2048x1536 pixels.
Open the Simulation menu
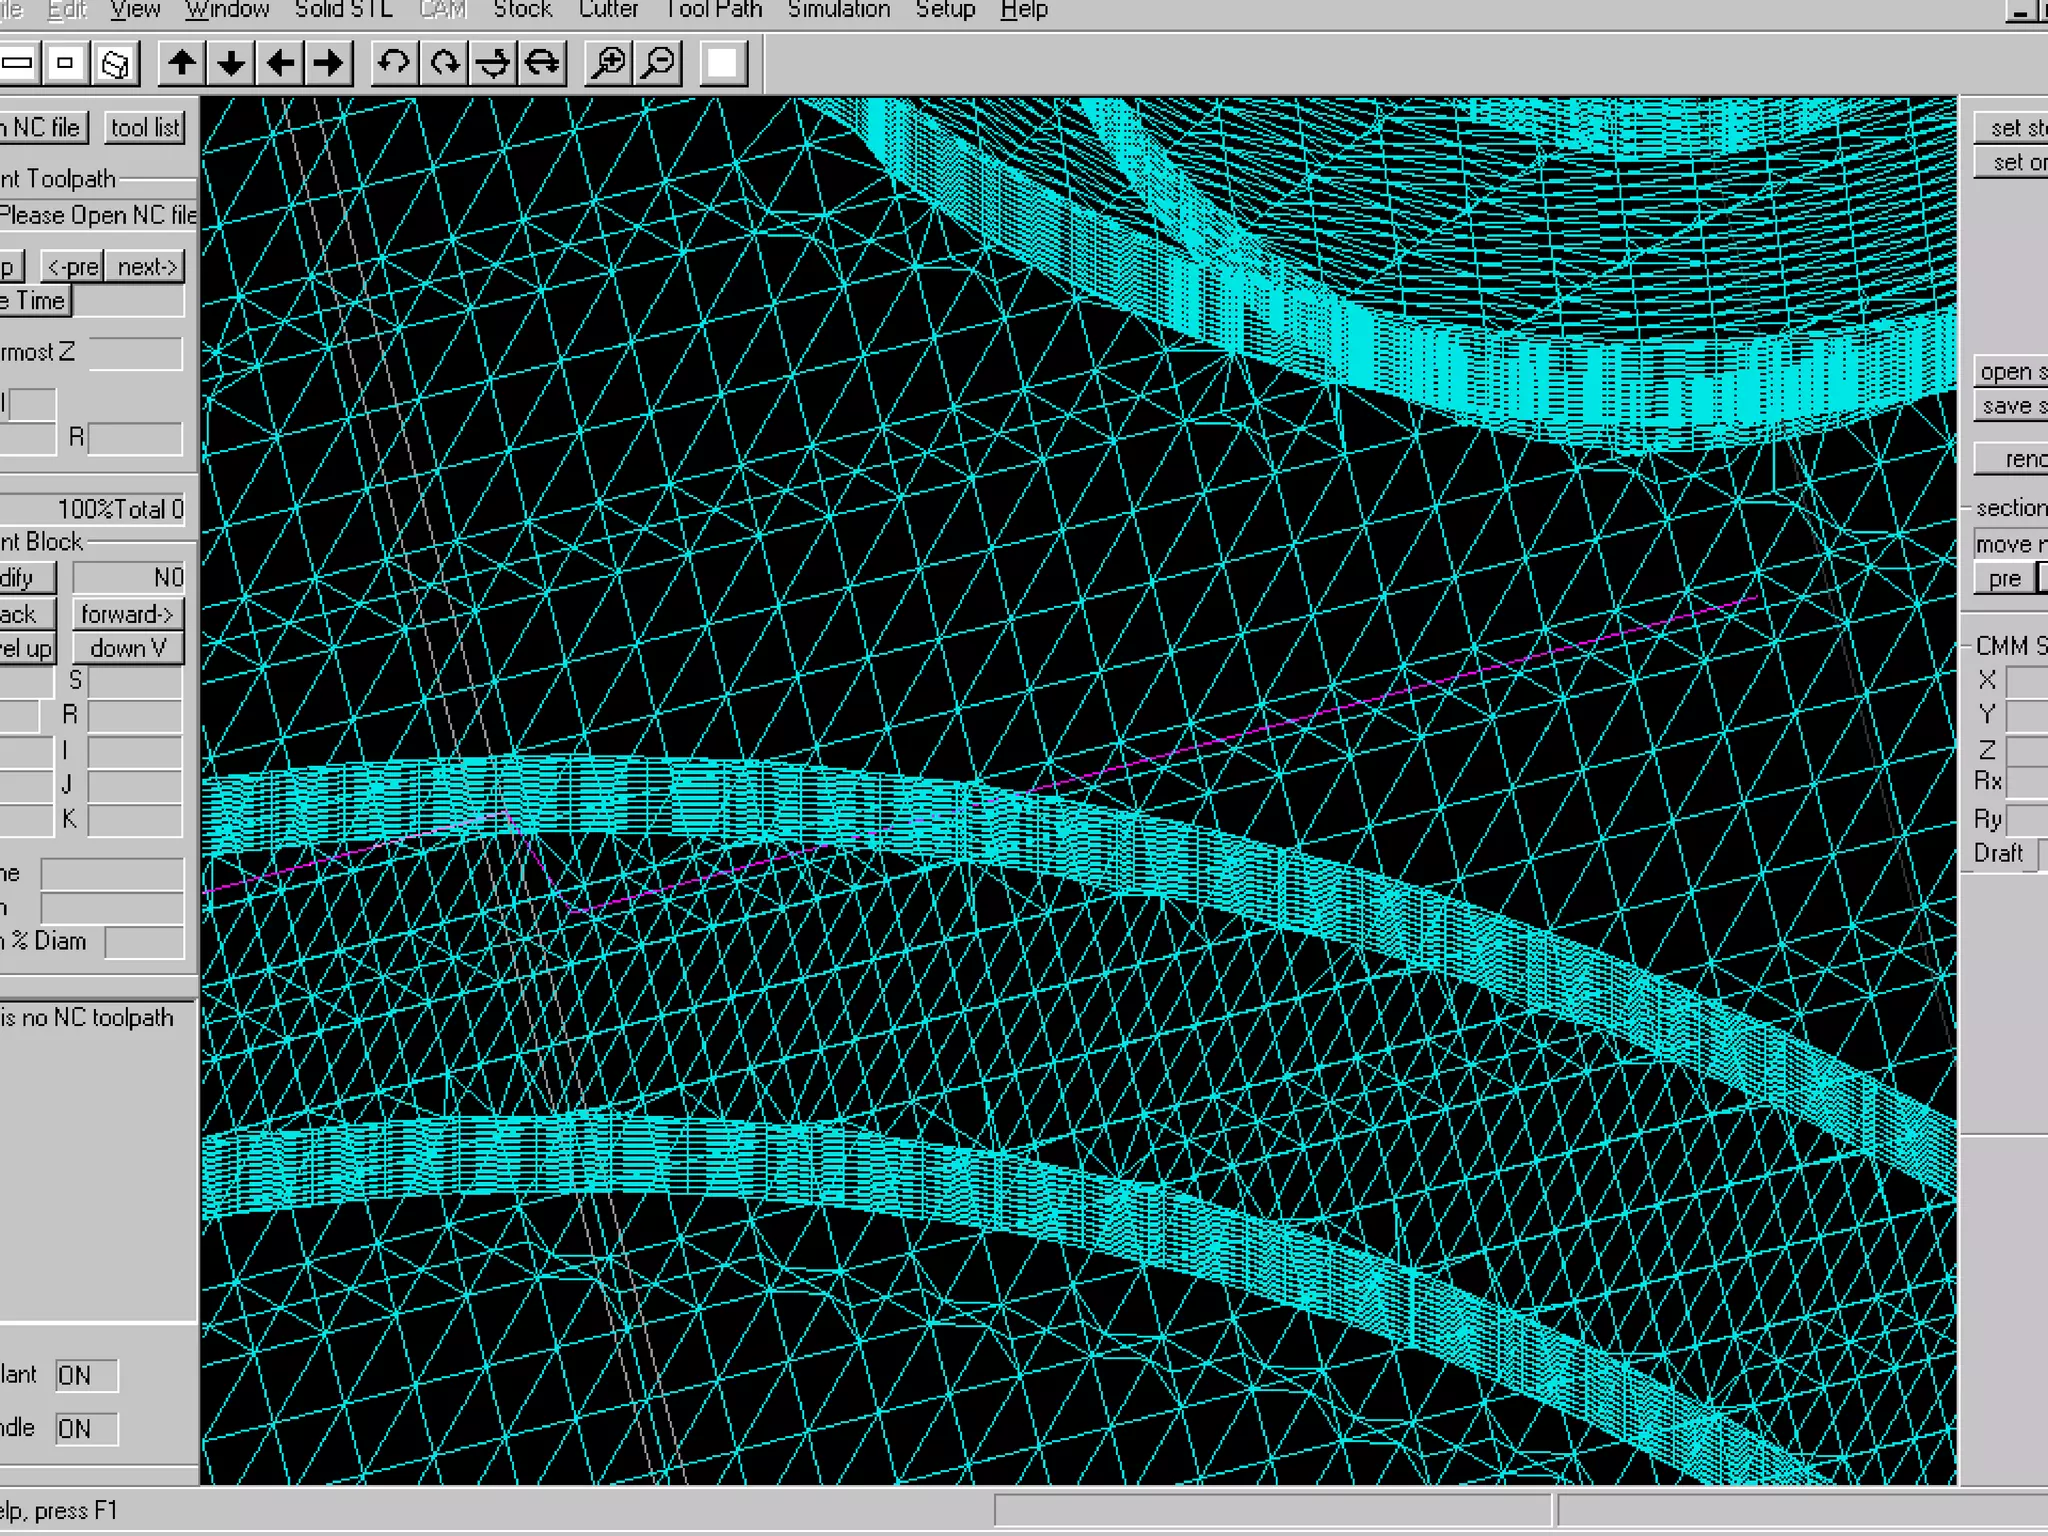coord(838,10)
